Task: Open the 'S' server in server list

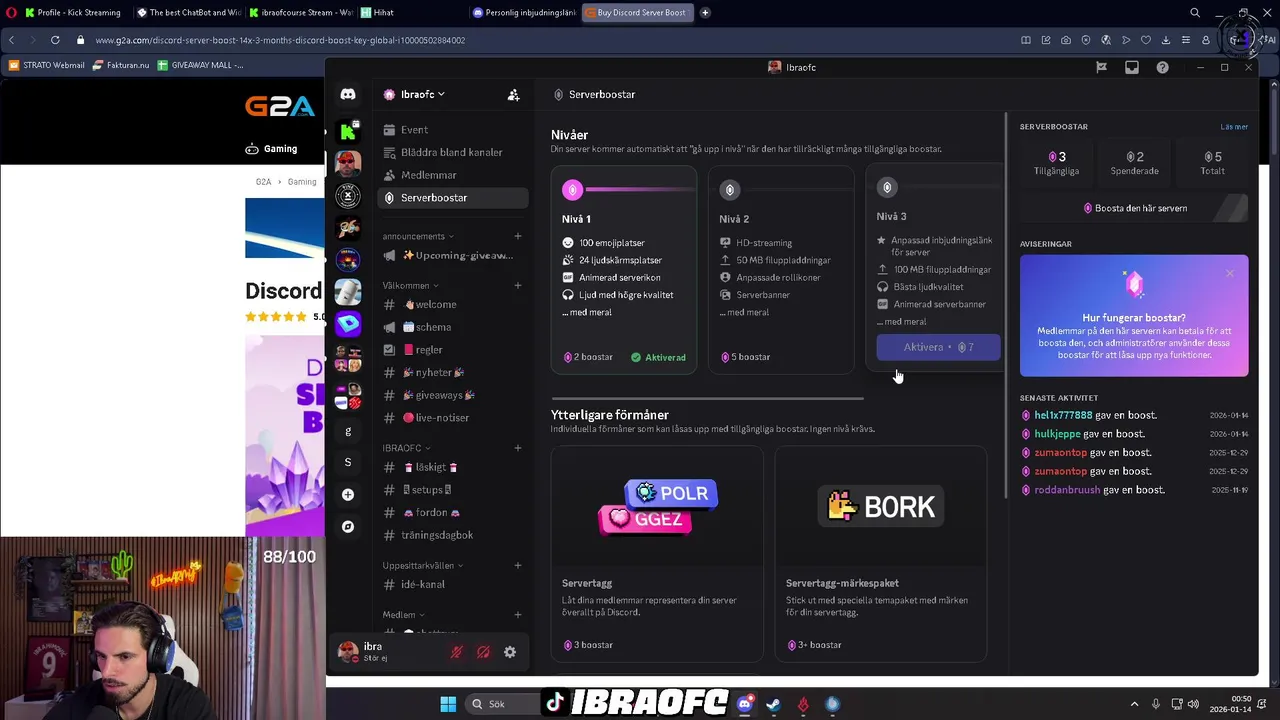Action: coord(348,463)
